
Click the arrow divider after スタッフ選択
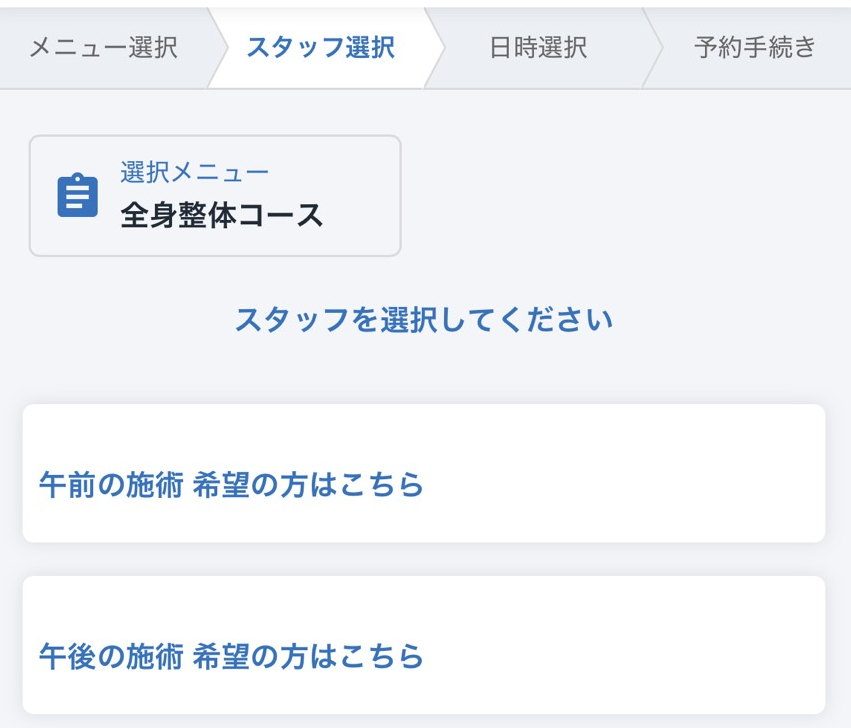(434, 47)
